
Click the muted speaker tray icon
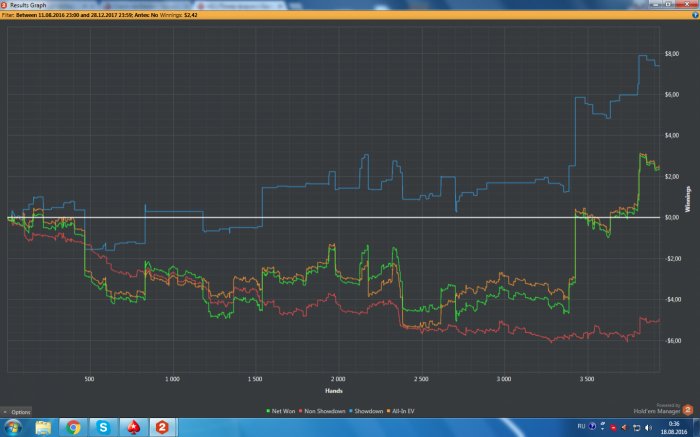624,428
